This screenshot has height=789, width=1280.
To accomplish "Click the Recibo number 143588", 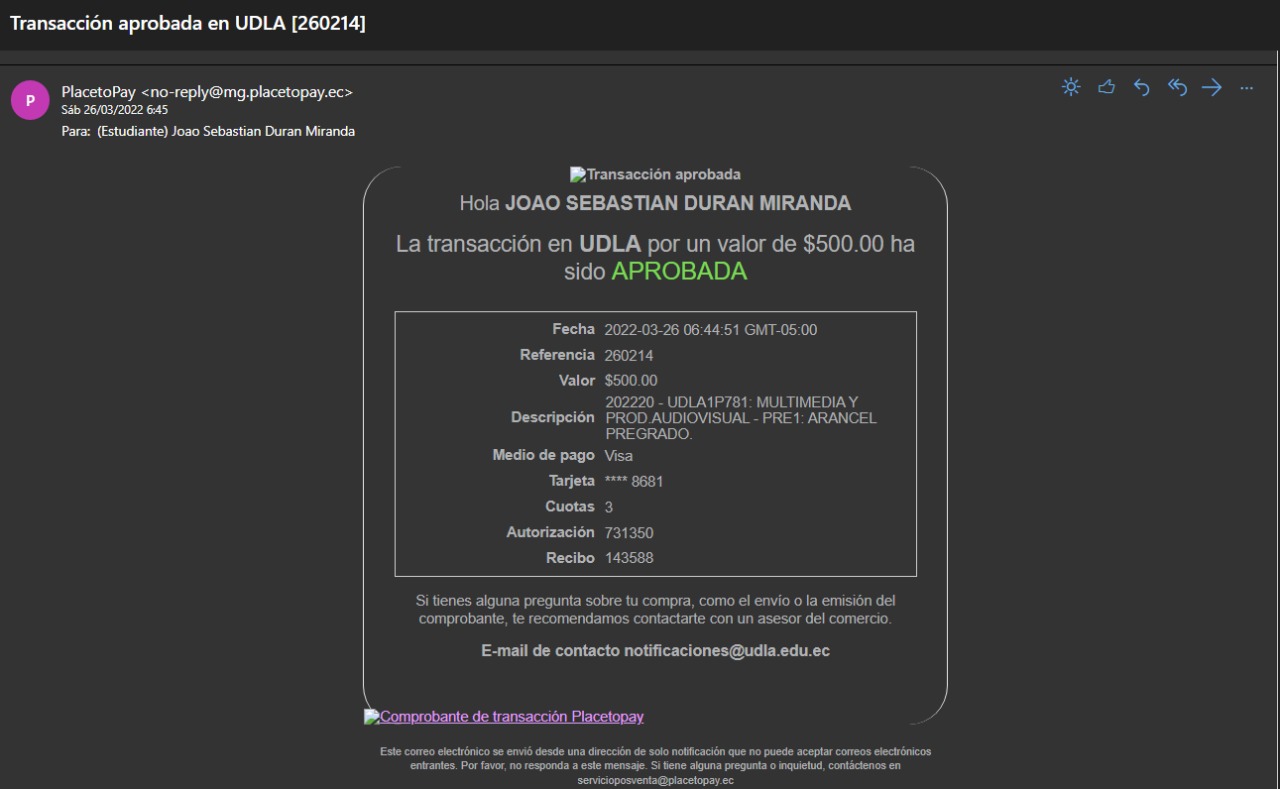I will click(x=629, y=558).
